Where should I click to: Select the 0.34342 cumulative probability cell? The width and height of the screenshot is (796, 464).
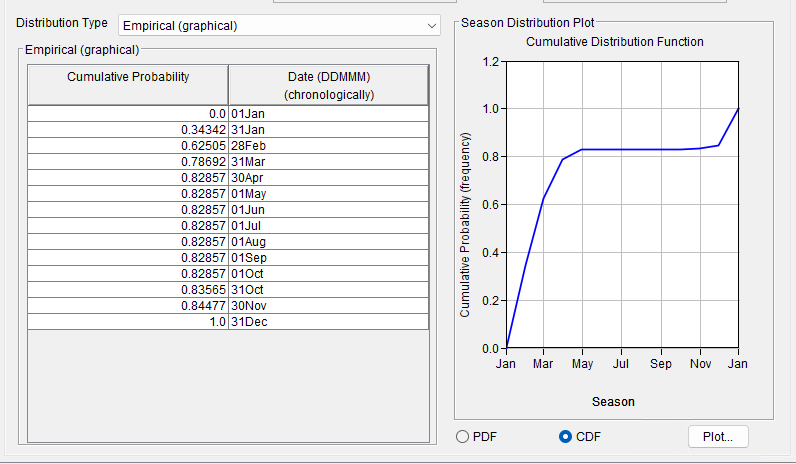128,130
